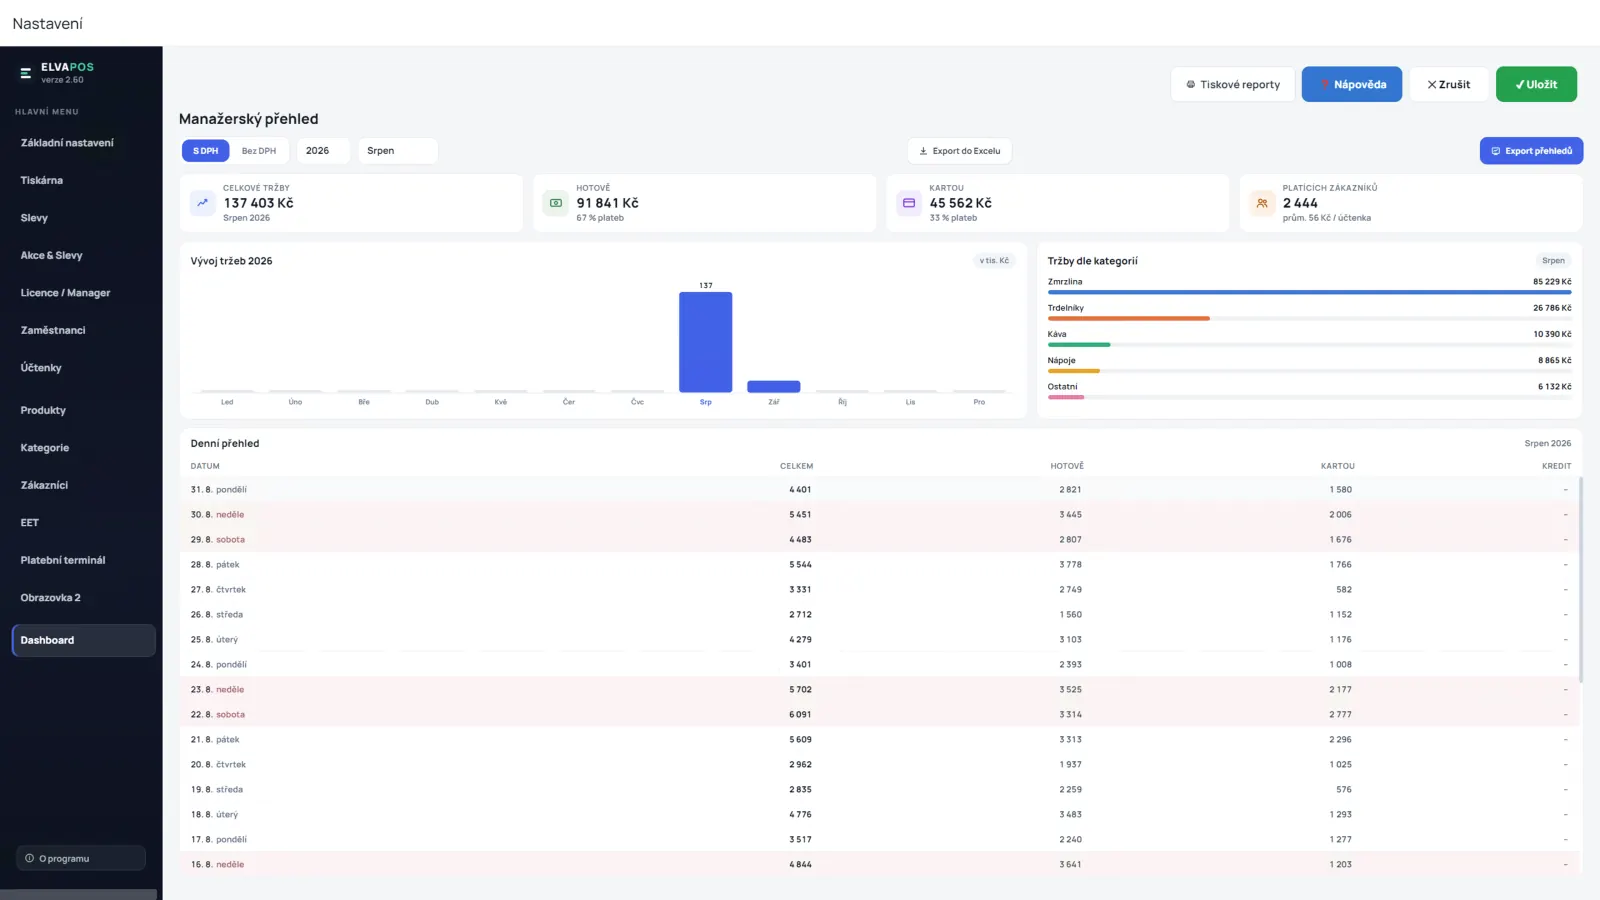Screen dimensions: 1600x900
Task: Click the Srp bar in the sales chart
Action: [x=706, y=342]
